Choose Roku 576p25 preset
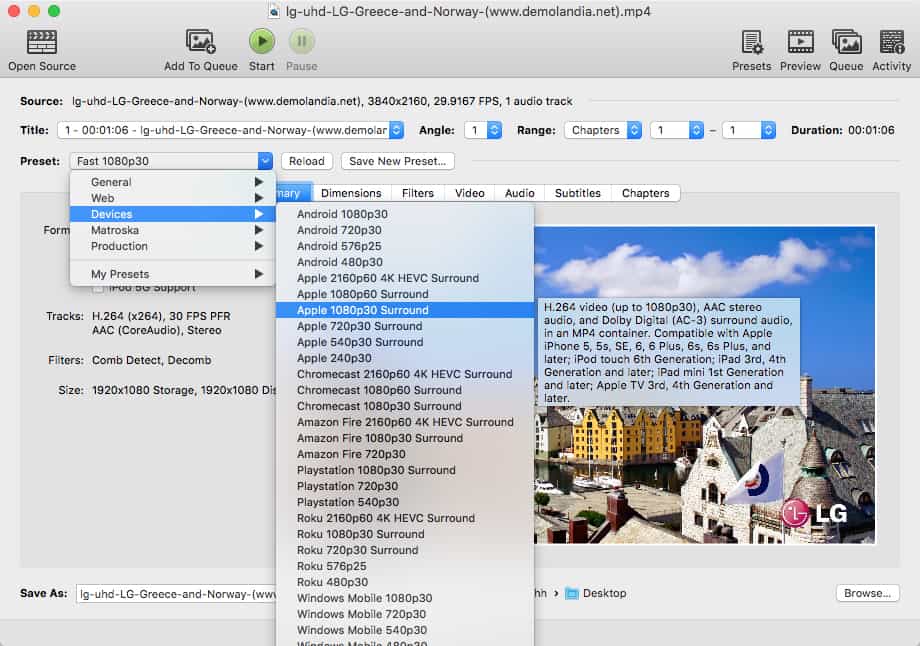 (x=405, y=566)
